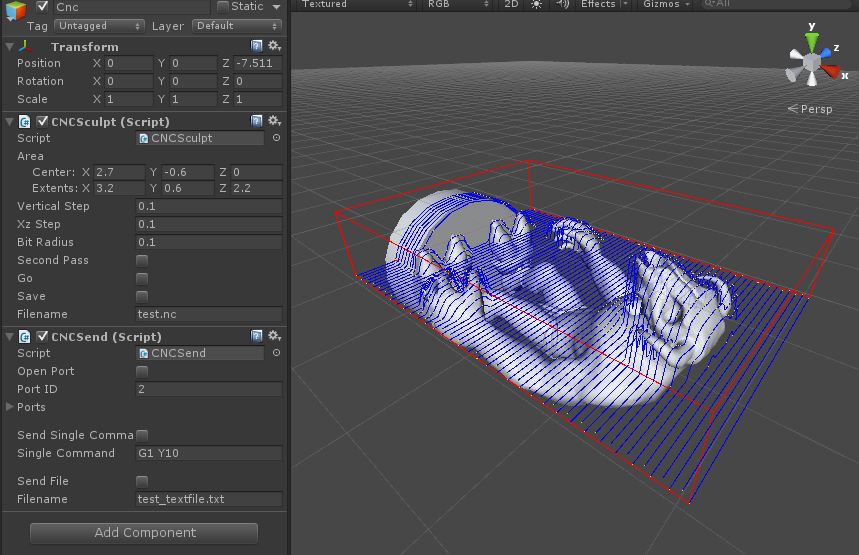Click the Vertical Step field
859x555 pixels.
tap(209, 206)
